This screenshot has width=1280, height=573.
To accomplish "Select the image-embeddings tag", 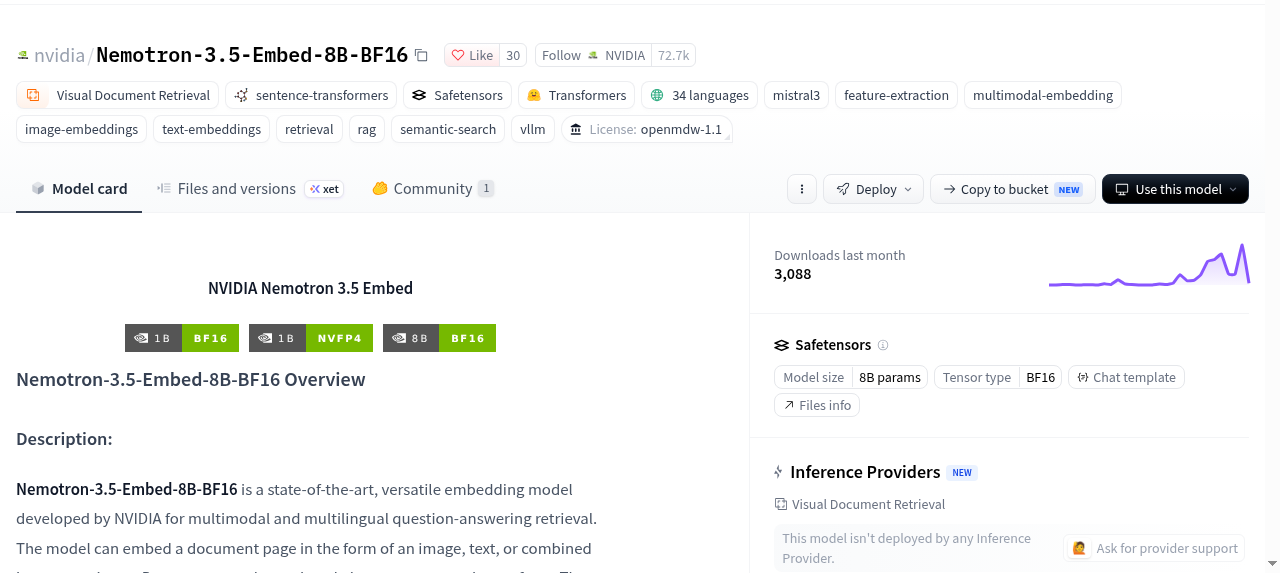I will [x=82, y=129].
